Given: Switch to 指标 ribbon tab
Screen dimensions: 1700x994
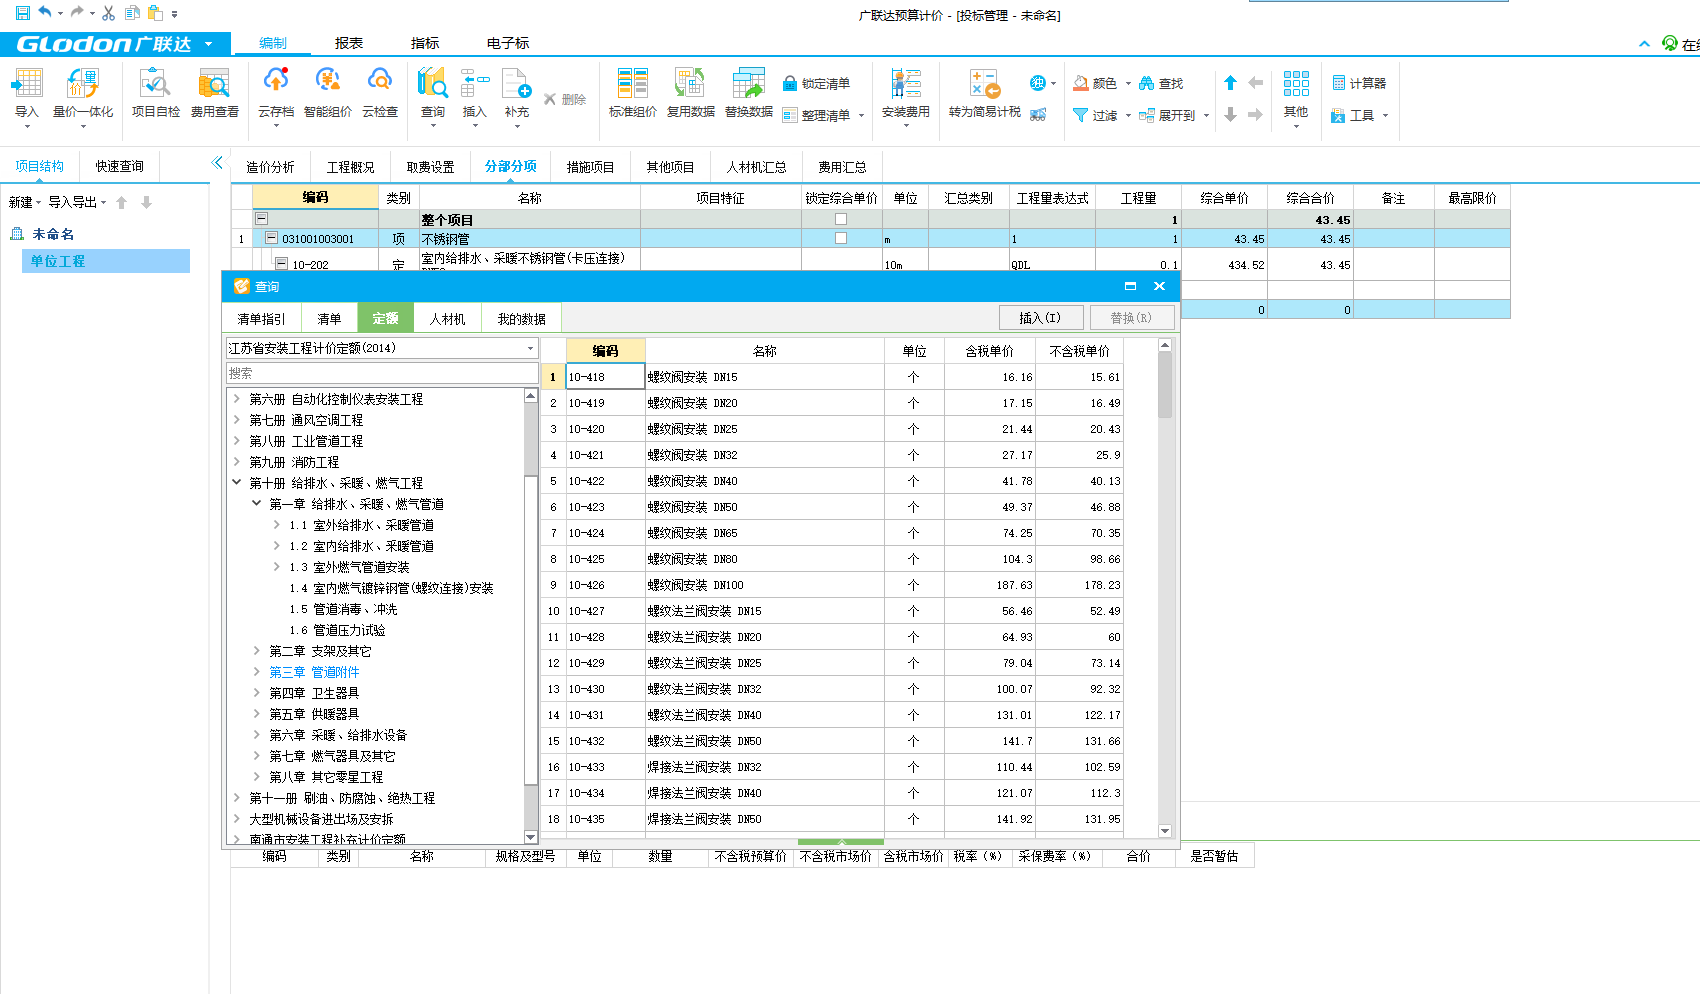Looking at the screenshot, I should tap(425, 43).
